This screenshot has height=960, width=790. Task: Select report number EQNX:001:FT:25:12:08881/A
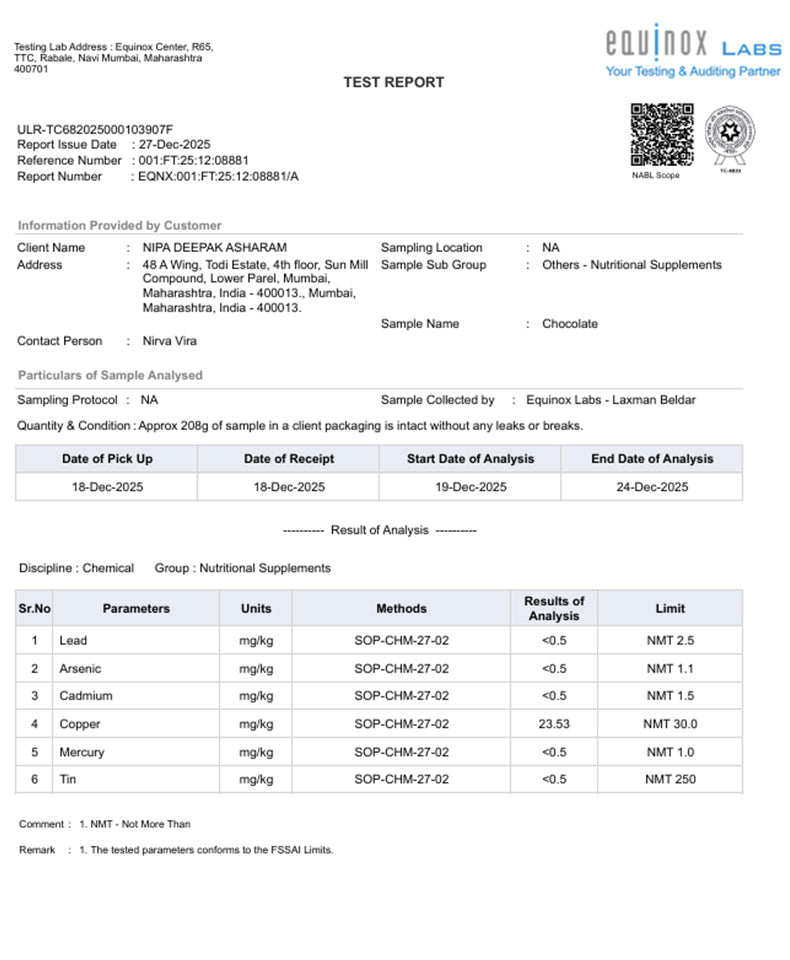pyautogui.click(x=218, y=177)
